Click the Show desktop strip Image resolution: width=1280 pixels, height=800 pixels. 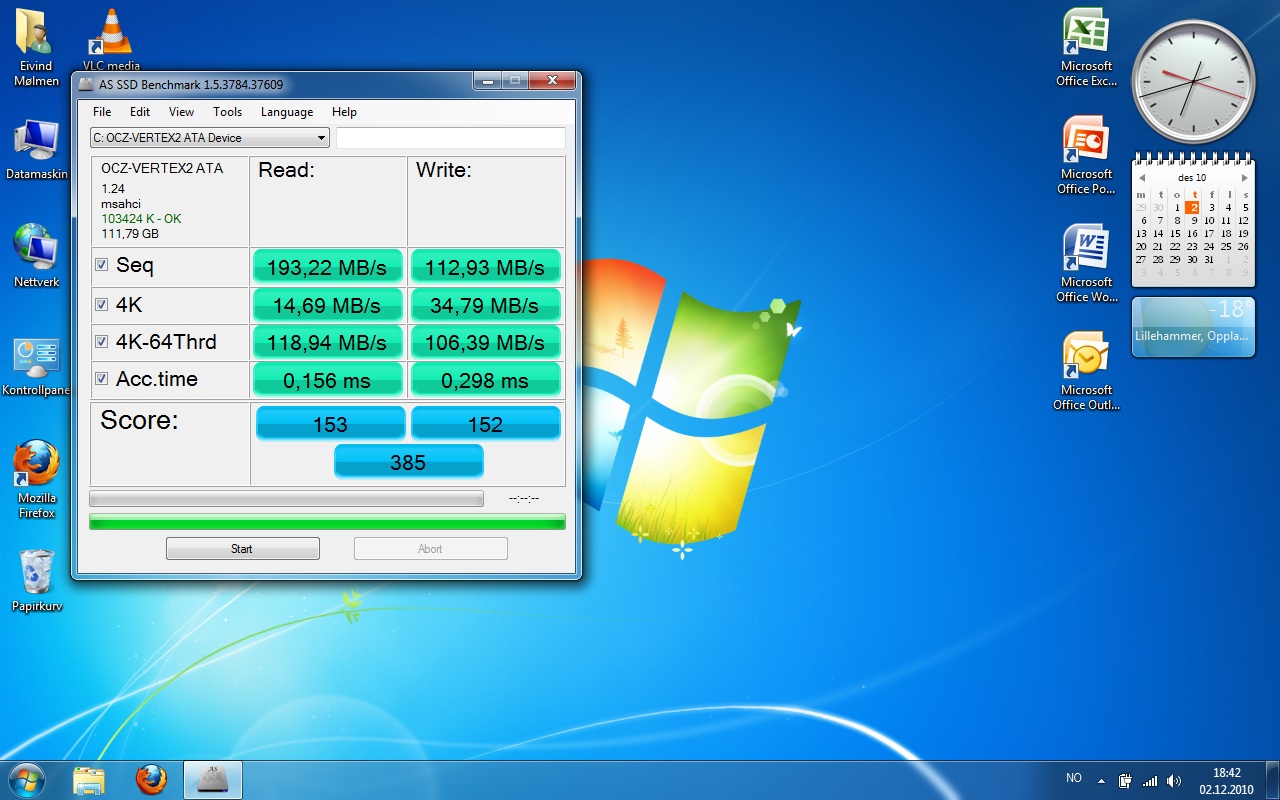click(x=1273, y=780)
